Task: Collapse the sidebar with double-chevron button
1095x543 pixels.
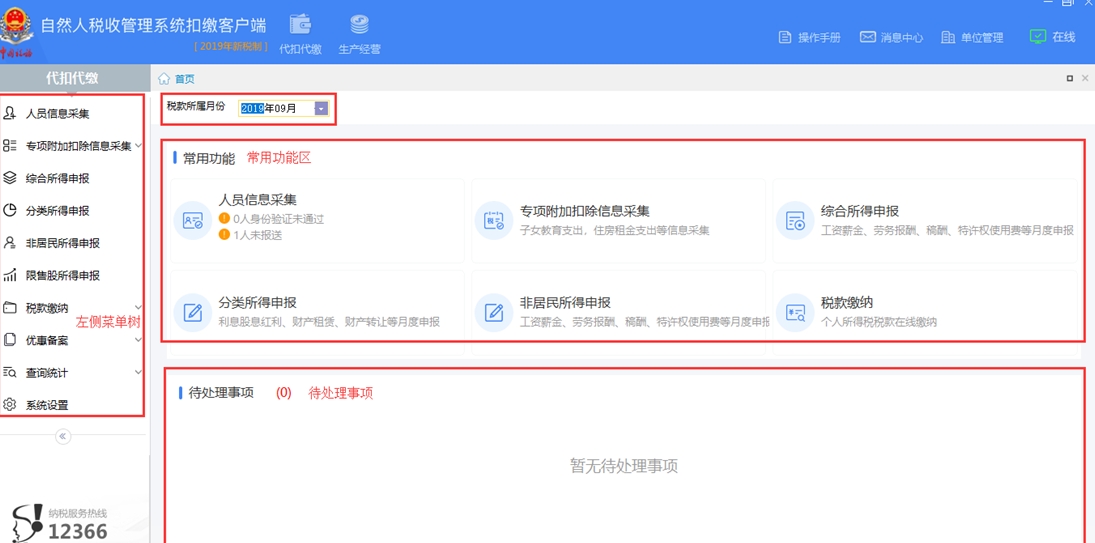Action: 63,436
